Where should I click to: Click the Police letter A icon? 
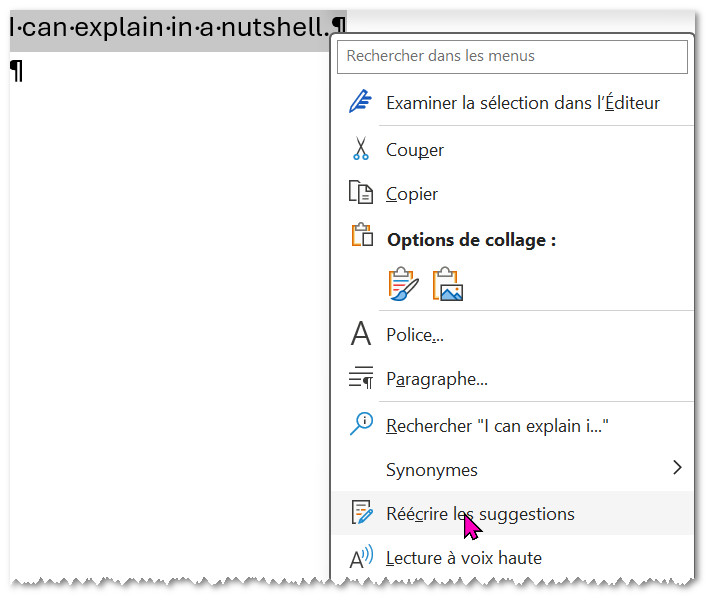(360, 335)
